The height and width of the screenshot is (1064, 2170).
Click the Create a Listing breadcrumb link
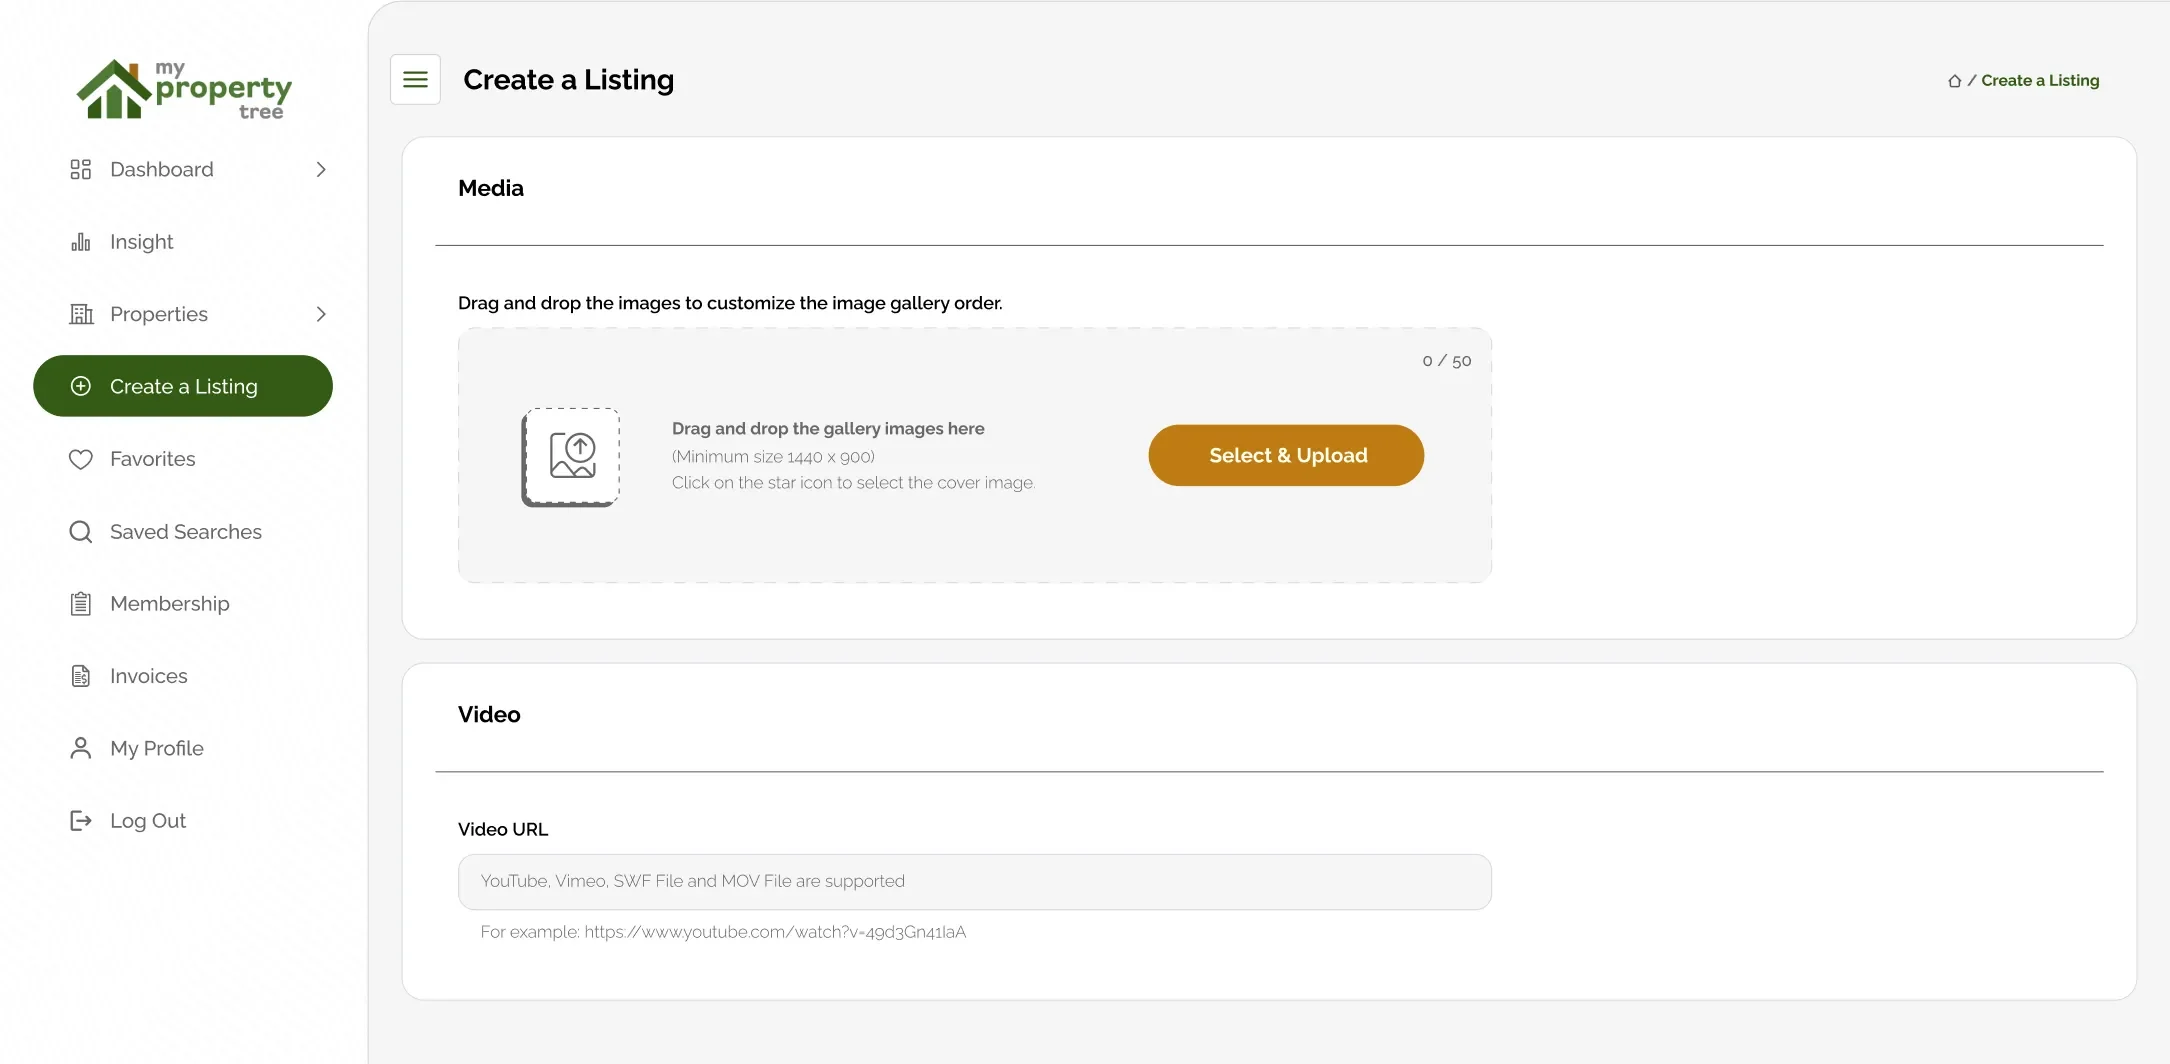(x=2040, y=81)
